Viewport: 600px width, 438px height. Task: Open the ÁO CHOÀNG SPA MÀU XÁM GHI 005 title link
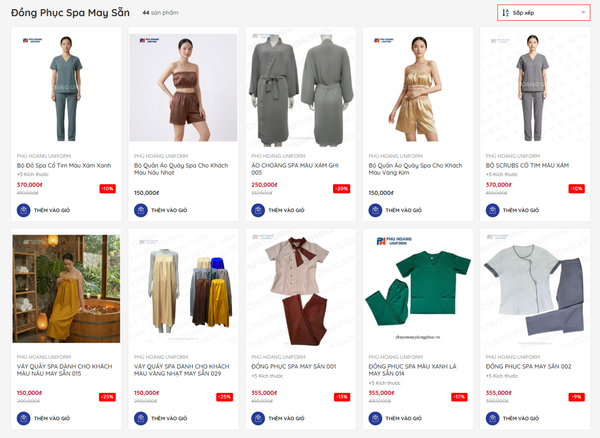[x=293, y=168]
